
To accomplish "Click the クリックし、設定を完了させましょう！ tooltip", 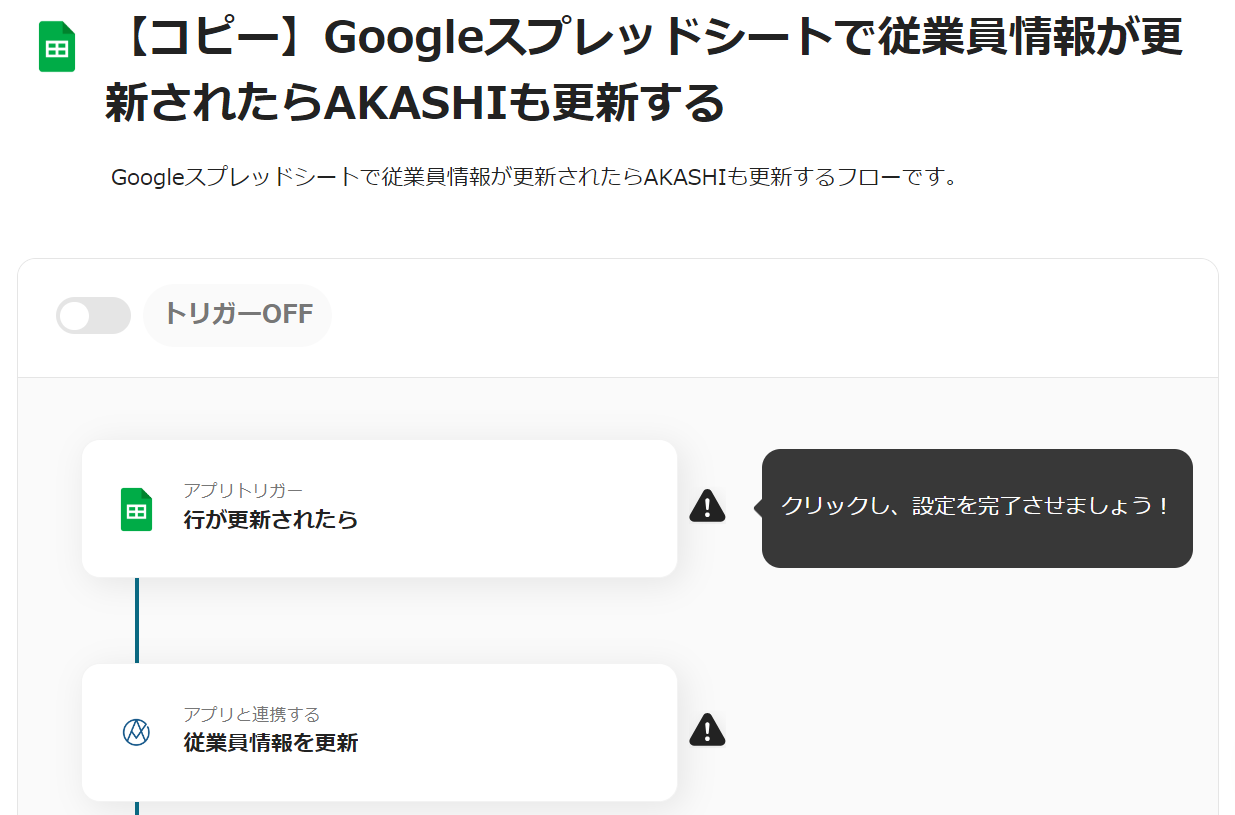I will tap(976, 507).
